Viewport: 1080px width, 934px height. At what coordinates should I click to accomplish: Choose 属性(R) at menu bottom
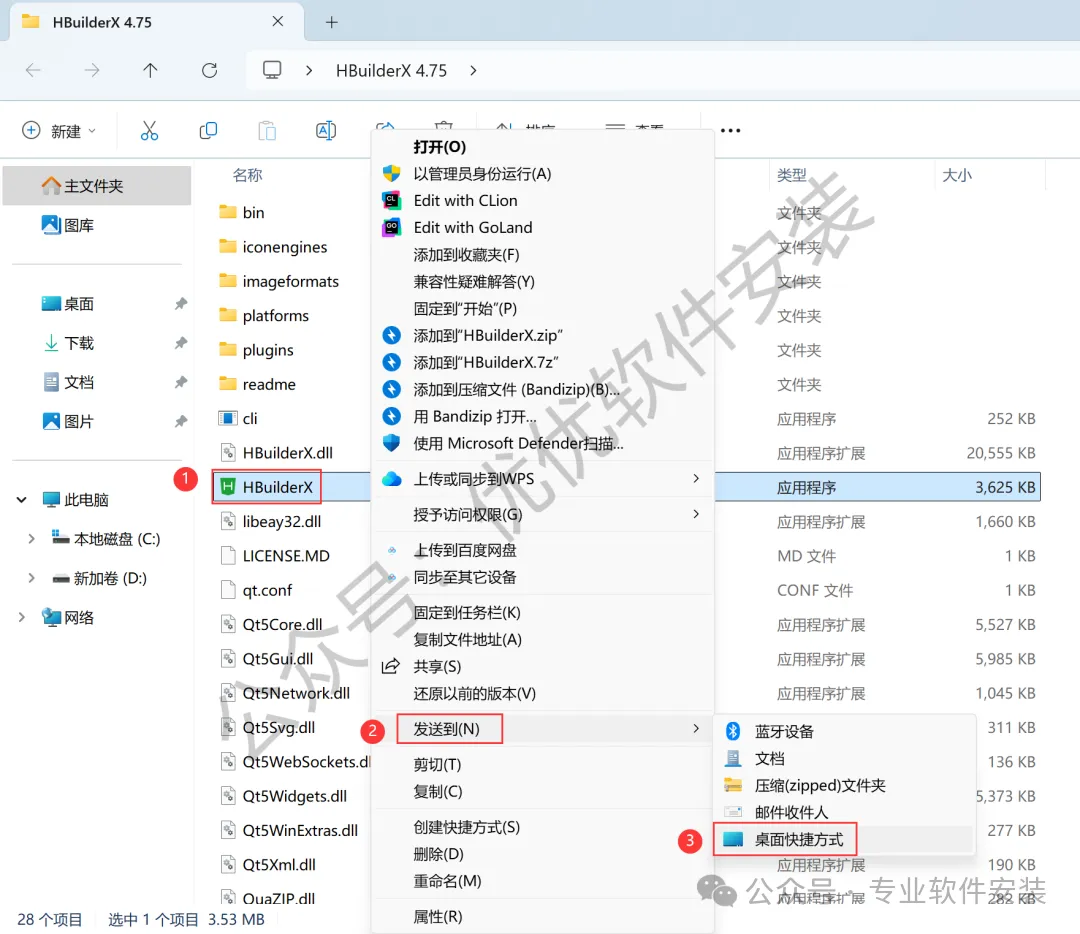437,917
